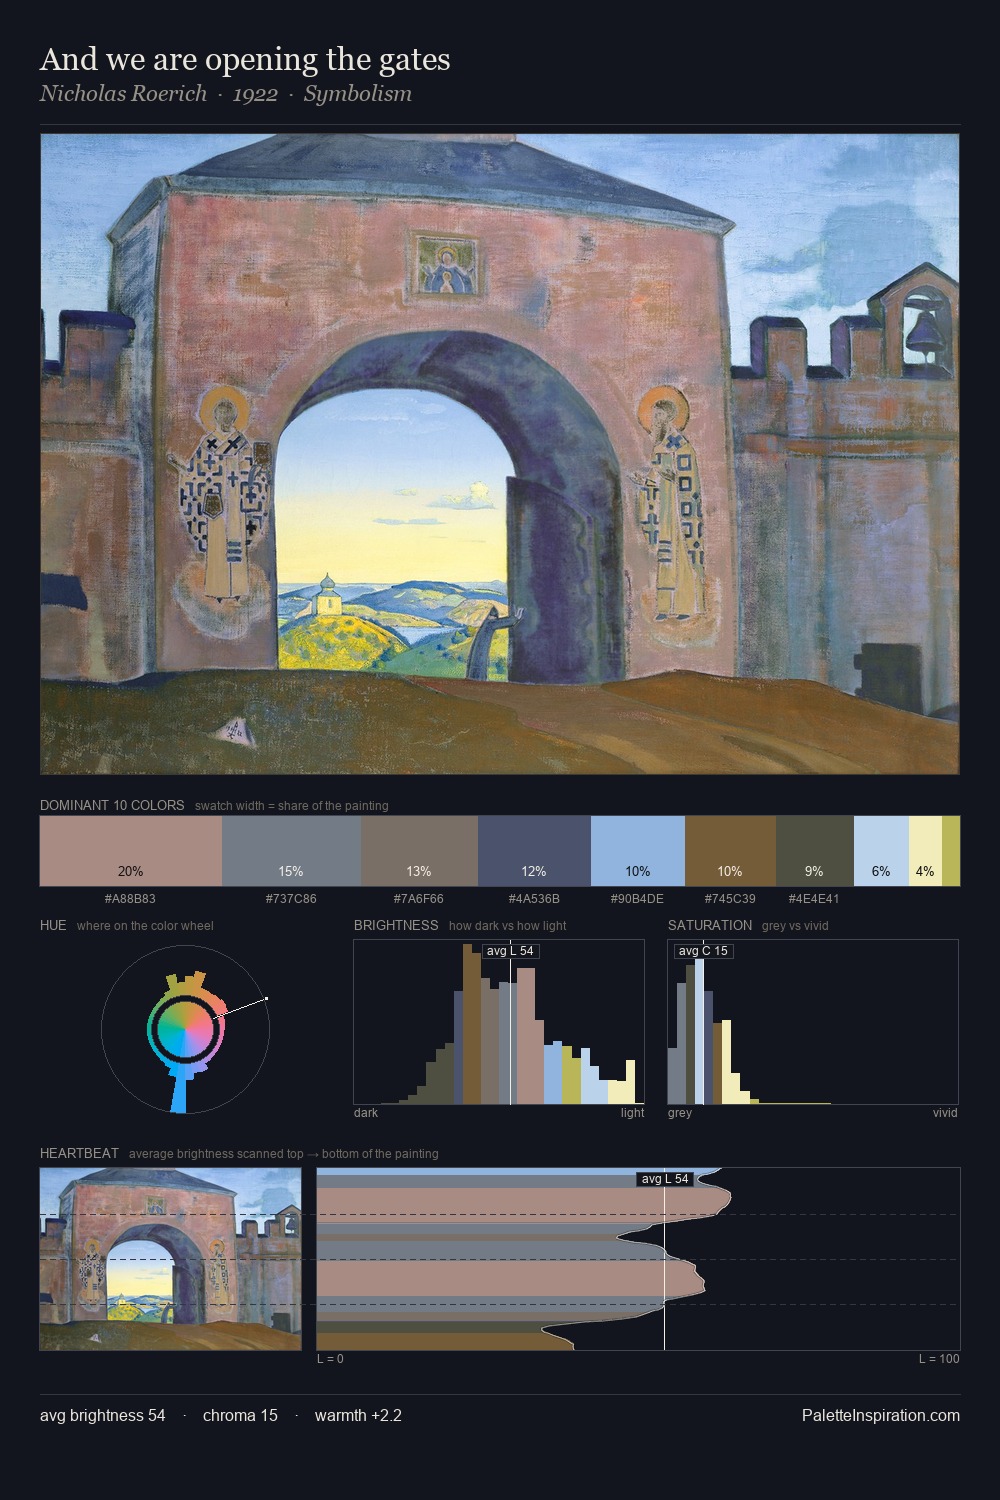Viewport: 1000px width, 1500px height.
Task: Click the 'chroma 15' footer stat
Action: 240,1416
